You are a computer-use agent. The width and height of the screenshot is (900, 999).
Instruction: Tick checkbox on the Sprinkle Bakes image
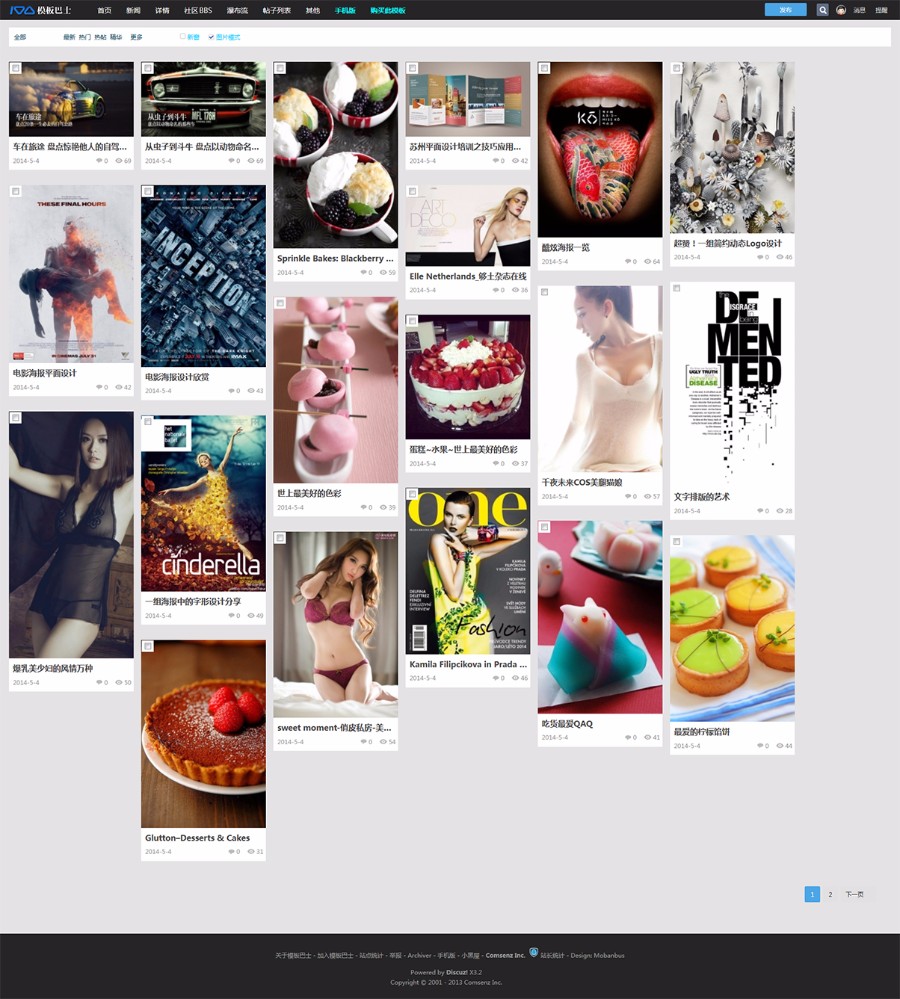(280, 68)
